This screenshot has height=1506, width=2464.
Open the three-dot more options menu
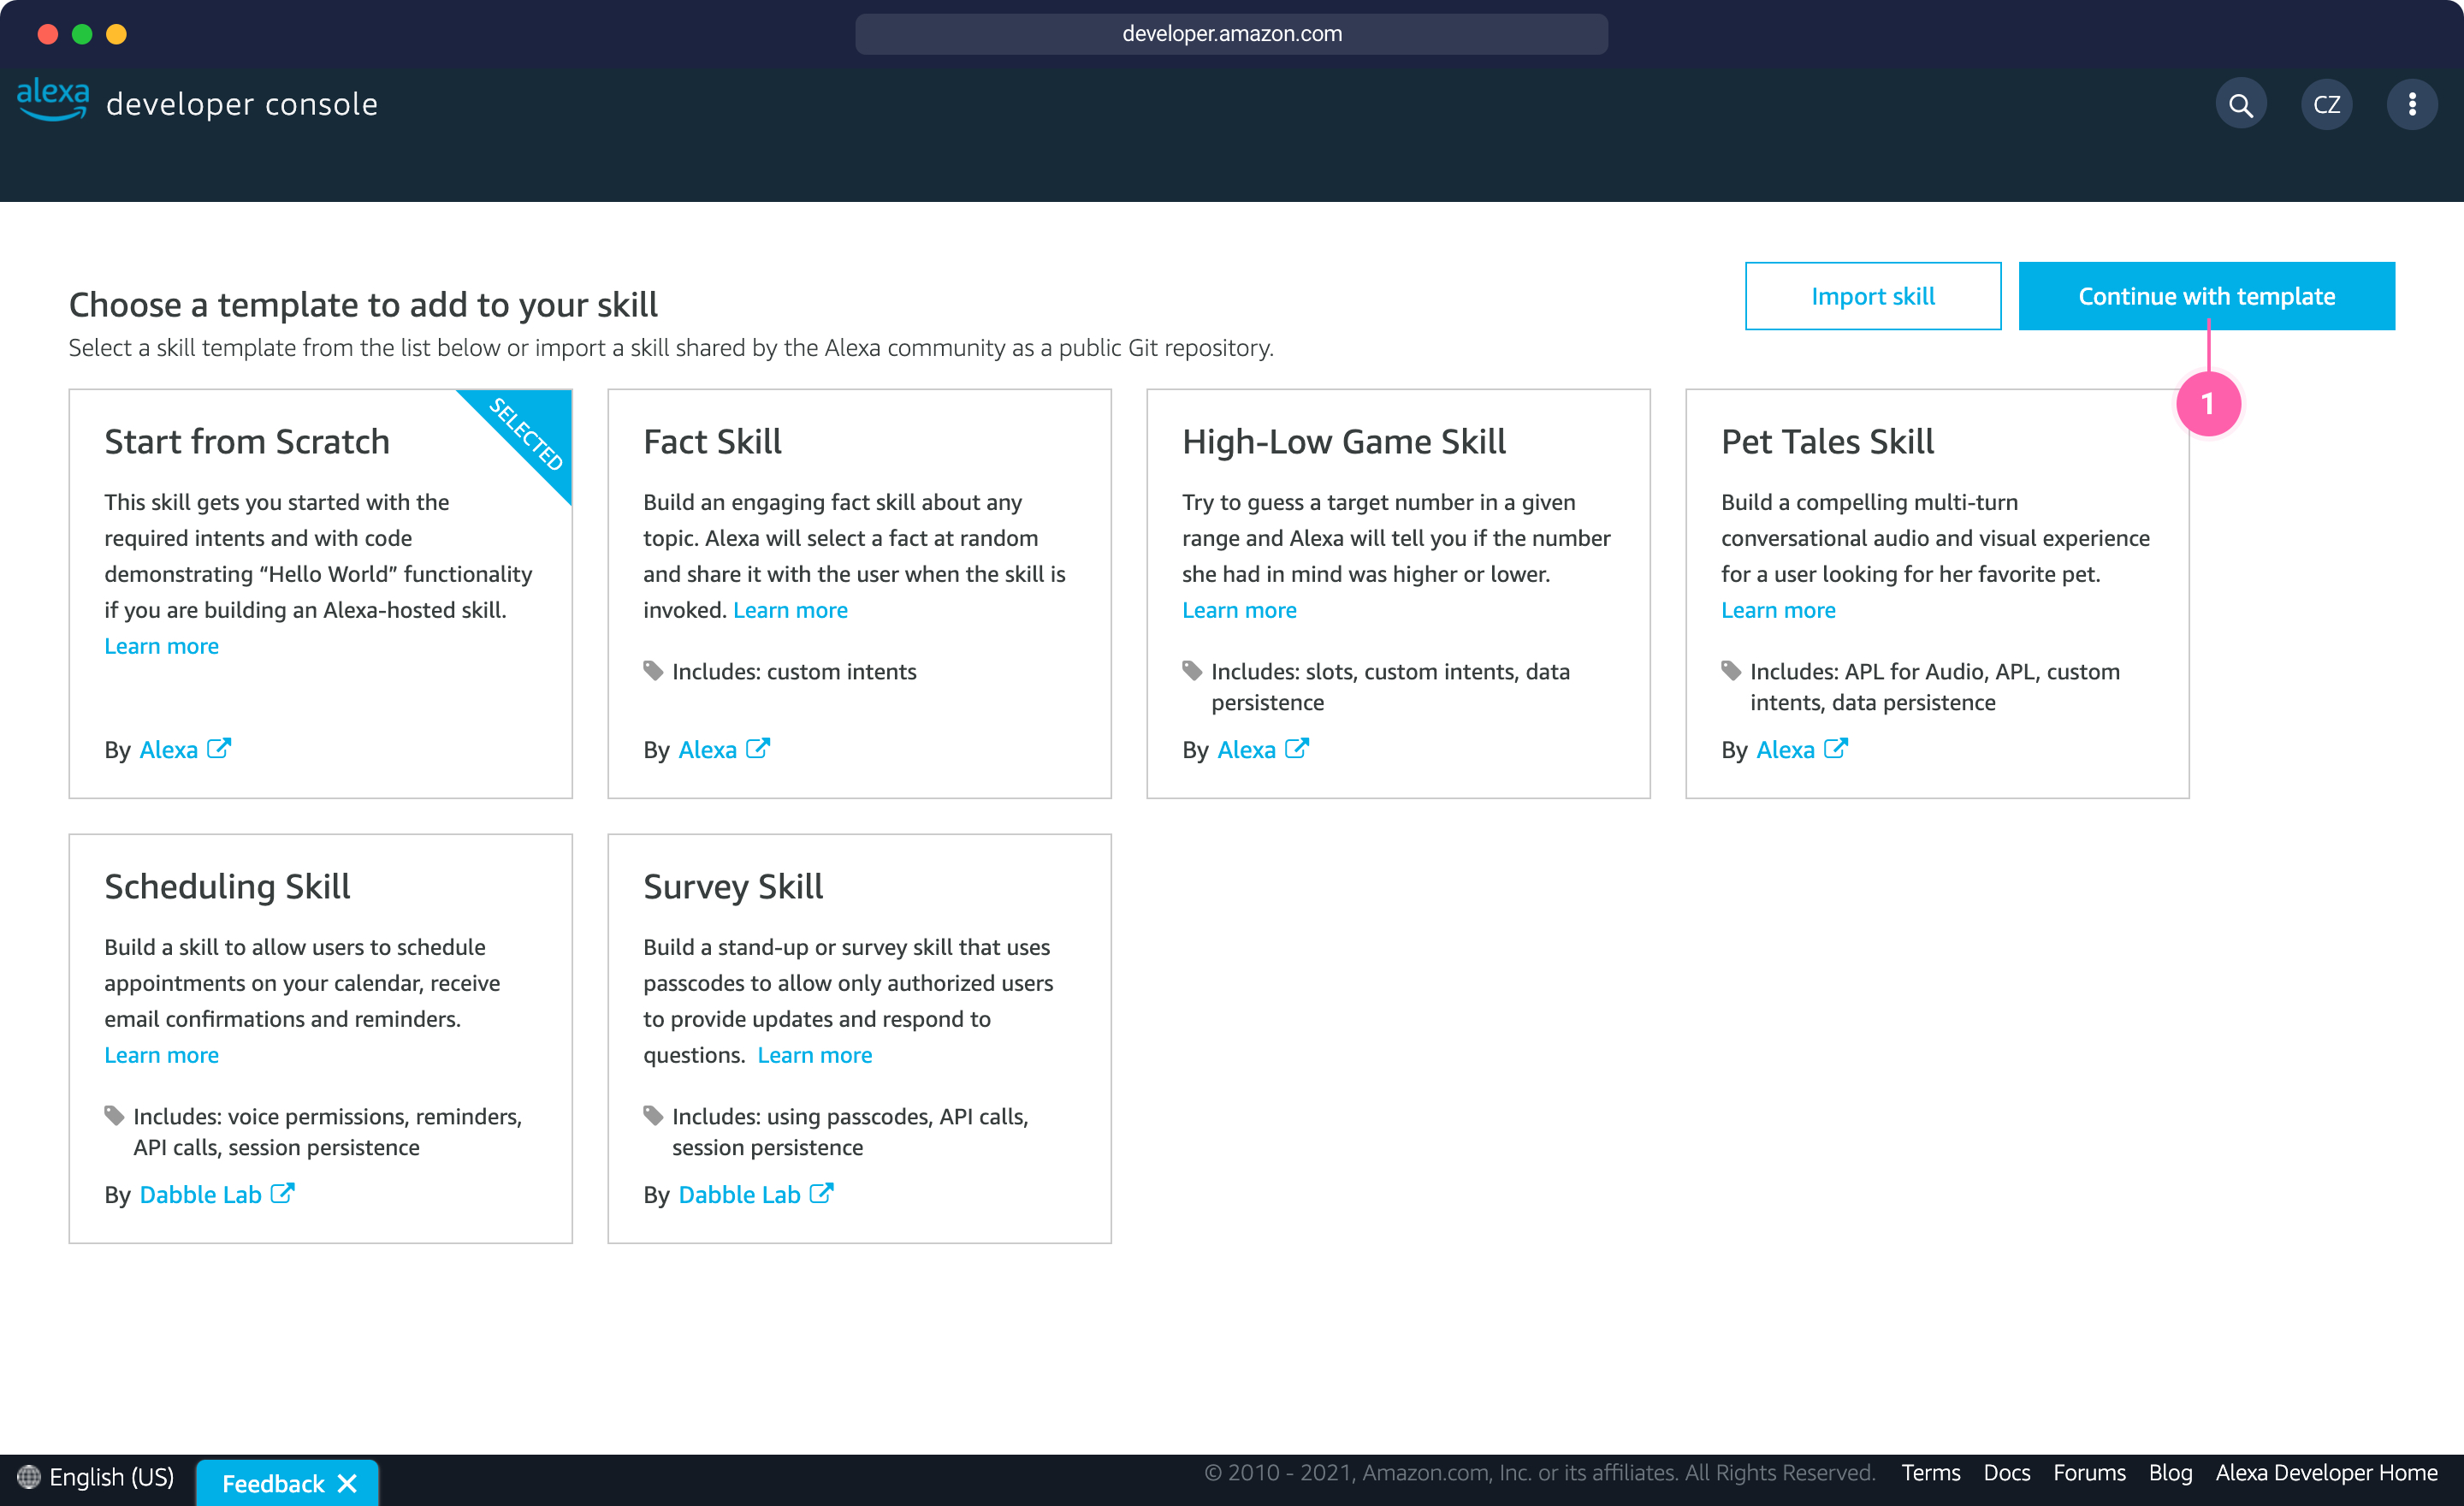coord(2411,105)
